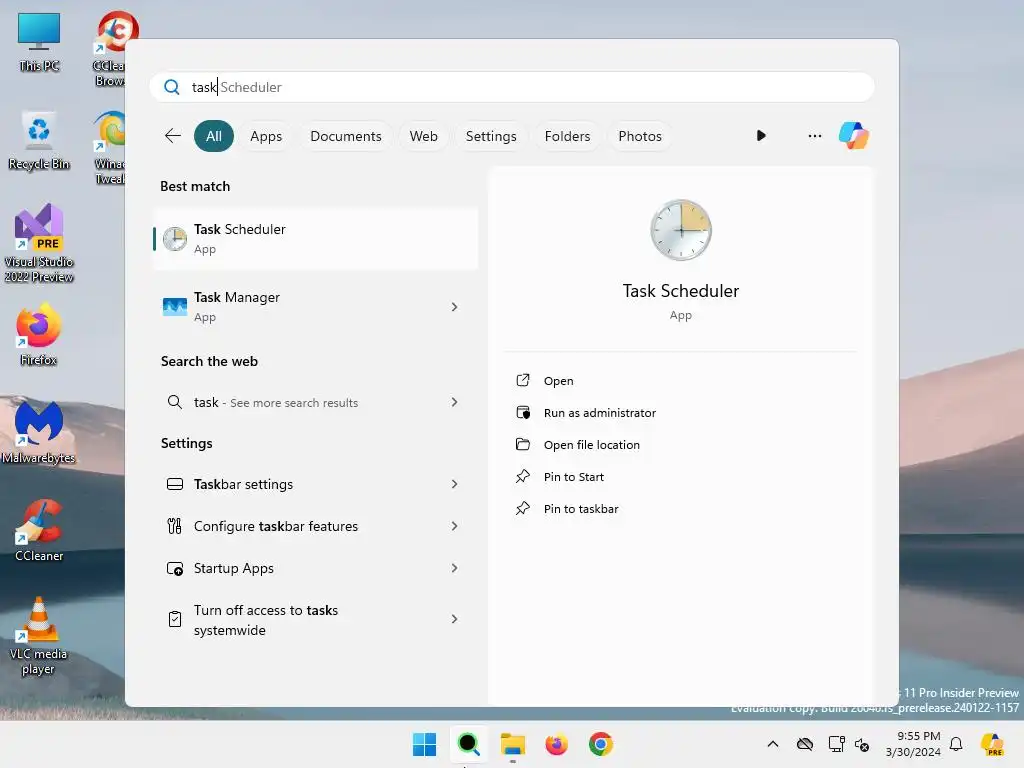Switch to the Apps filter tab

tap(266, 136)
